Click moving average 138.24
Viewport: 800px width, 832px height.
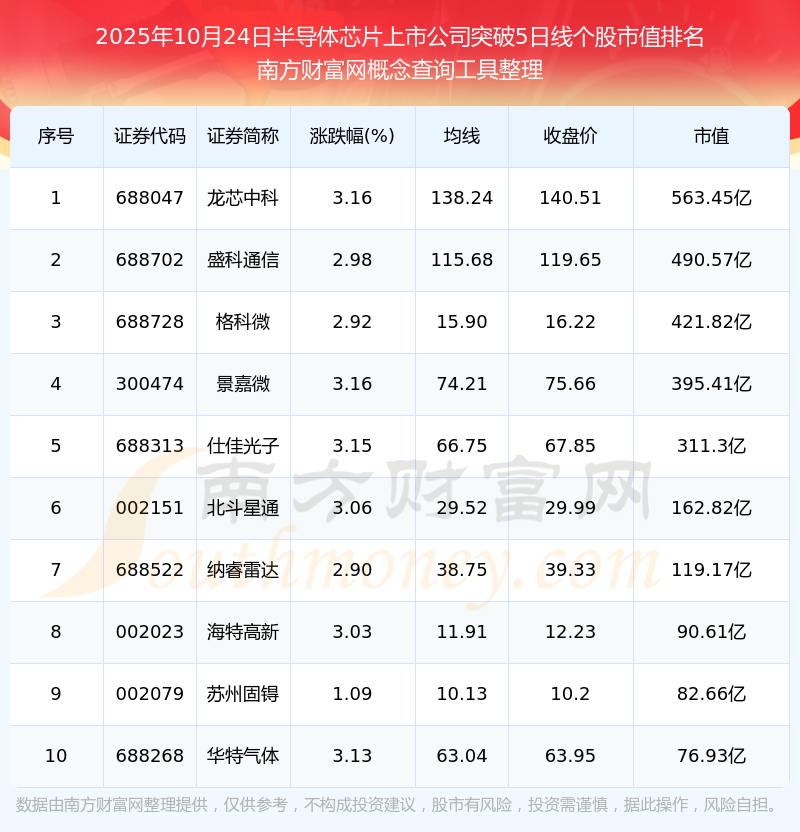[462, 198]
